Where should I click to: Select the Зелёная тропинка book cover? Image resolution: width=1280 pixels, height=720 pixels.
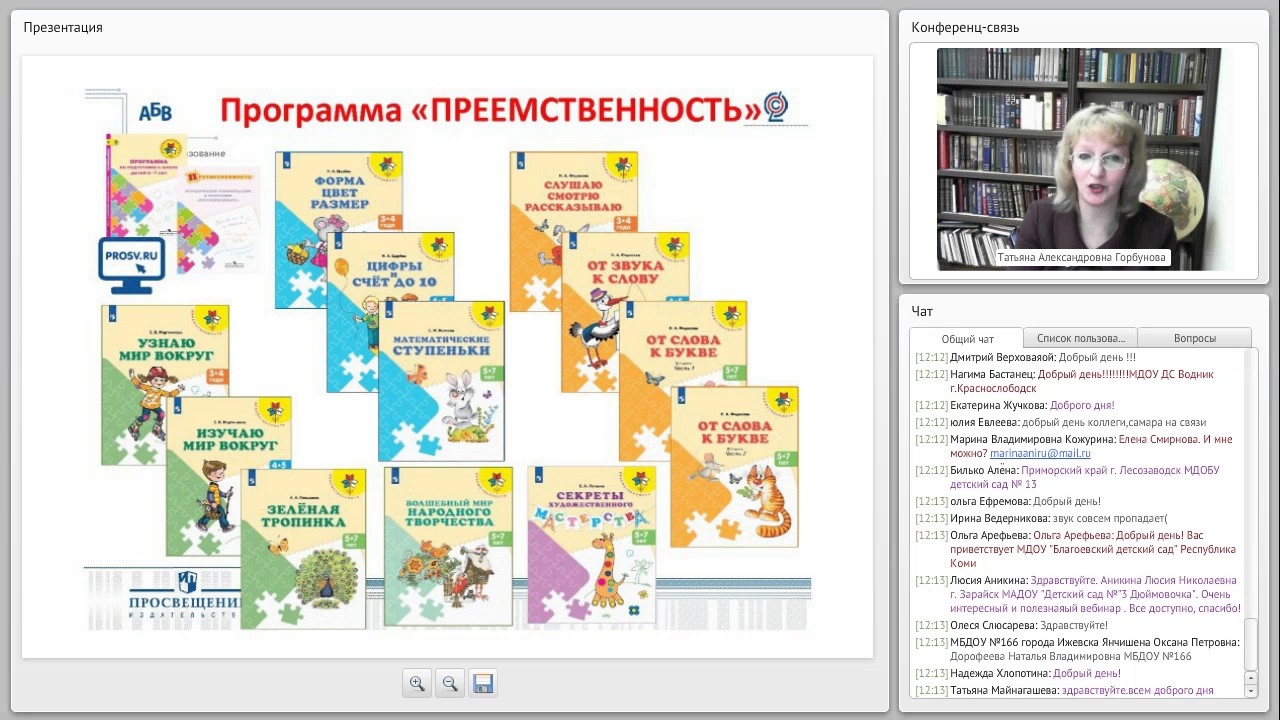(x=303, y=548)
